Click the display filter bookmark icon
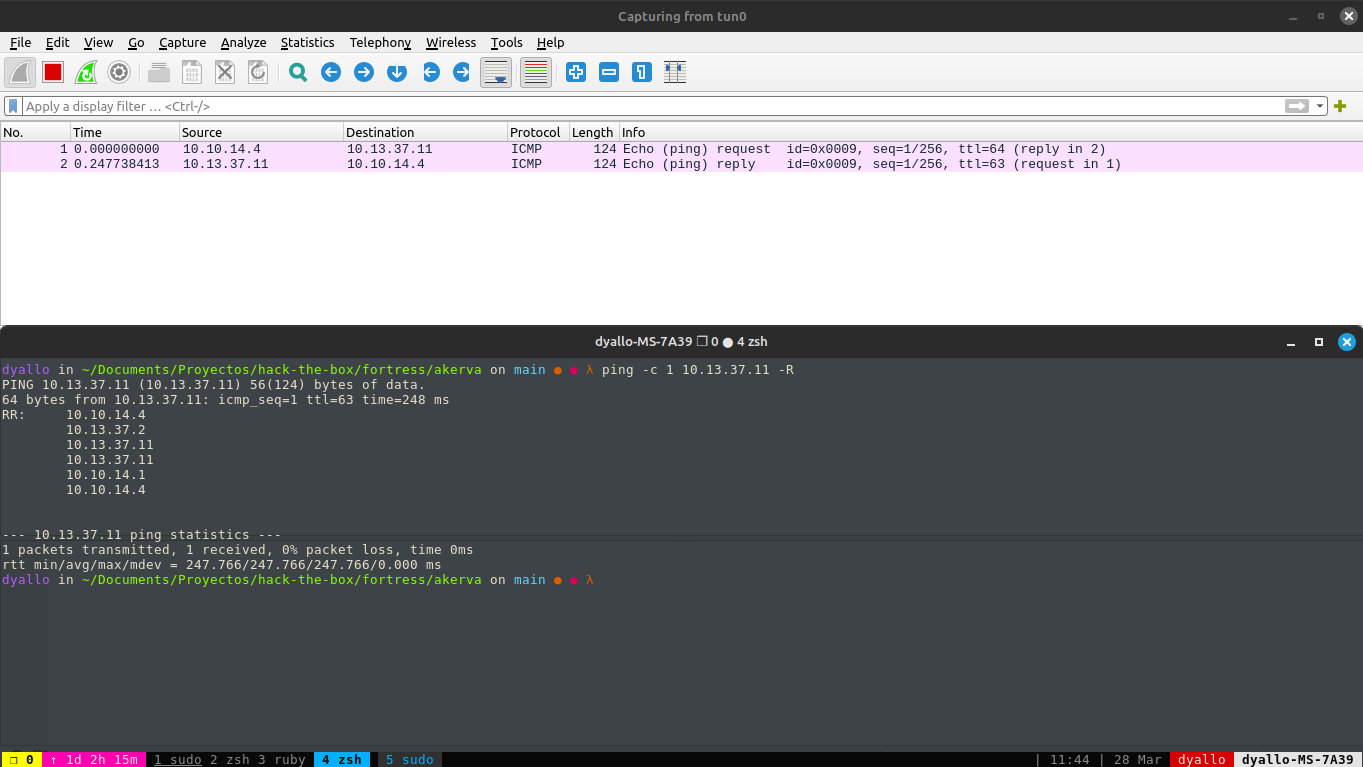This screenshot has width=1363, height=767. click(13, 106)
